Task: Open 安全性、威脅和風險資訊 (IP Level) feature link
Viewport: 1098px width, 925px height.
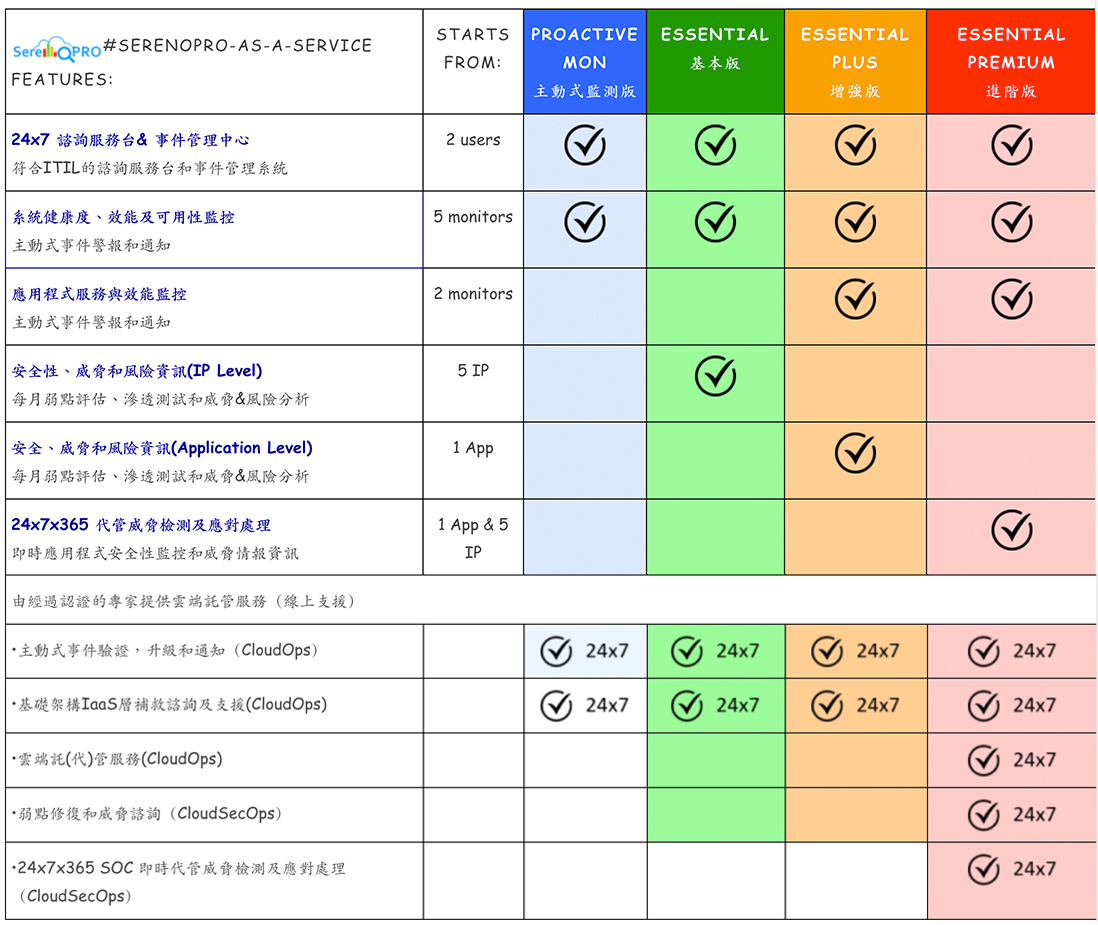Action: coord(137,371)
